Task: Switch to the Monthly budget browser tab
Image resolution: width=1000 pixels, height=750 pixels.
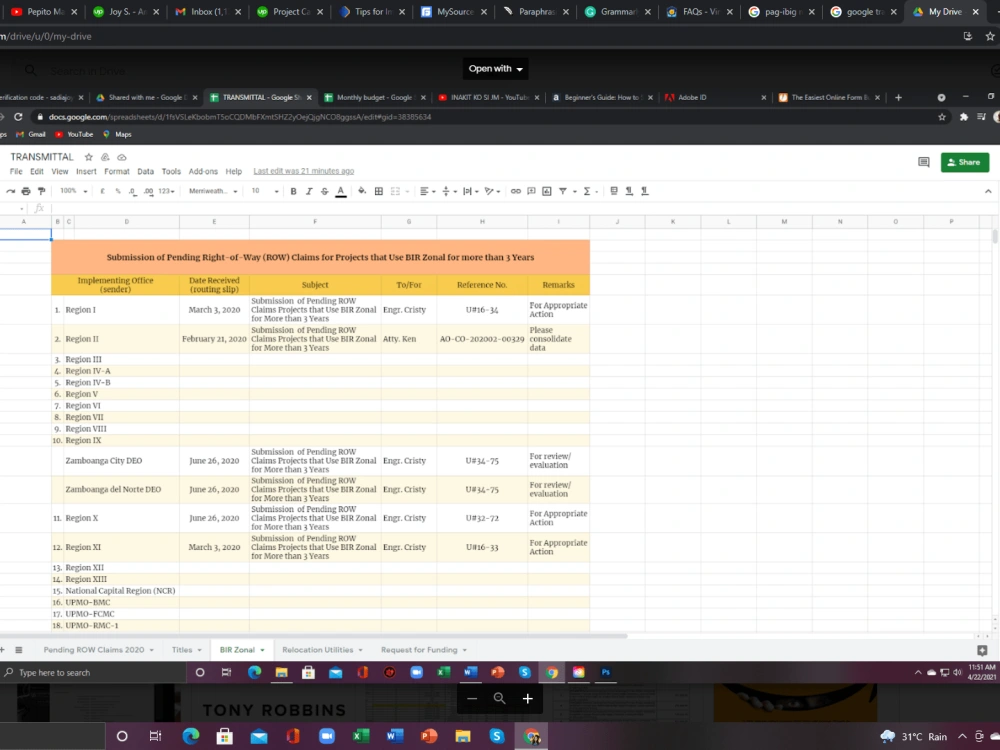Action: coord(373,98)
